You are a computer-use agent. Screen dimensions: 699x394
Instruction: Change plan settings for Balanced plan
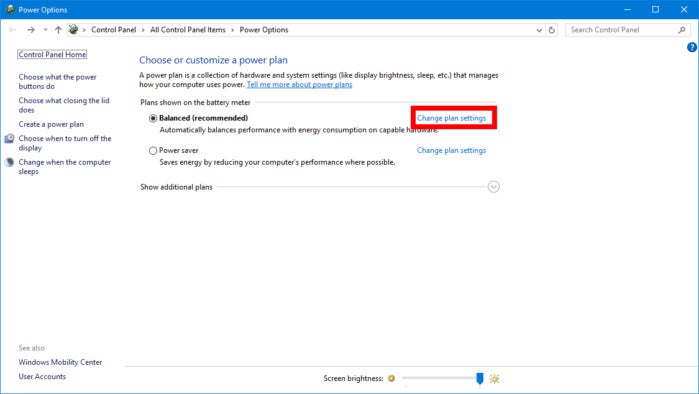451,118
